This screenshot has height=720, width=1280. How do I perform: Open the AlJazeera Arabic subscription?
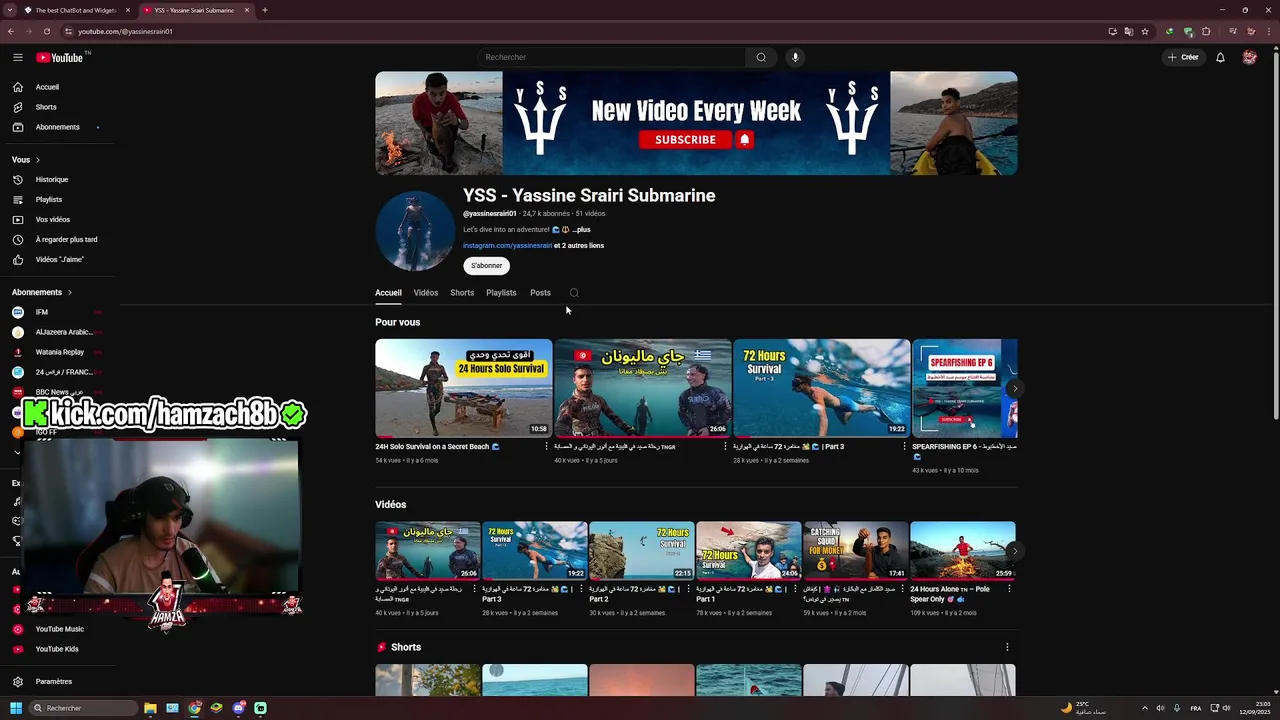tap(64, 332)
